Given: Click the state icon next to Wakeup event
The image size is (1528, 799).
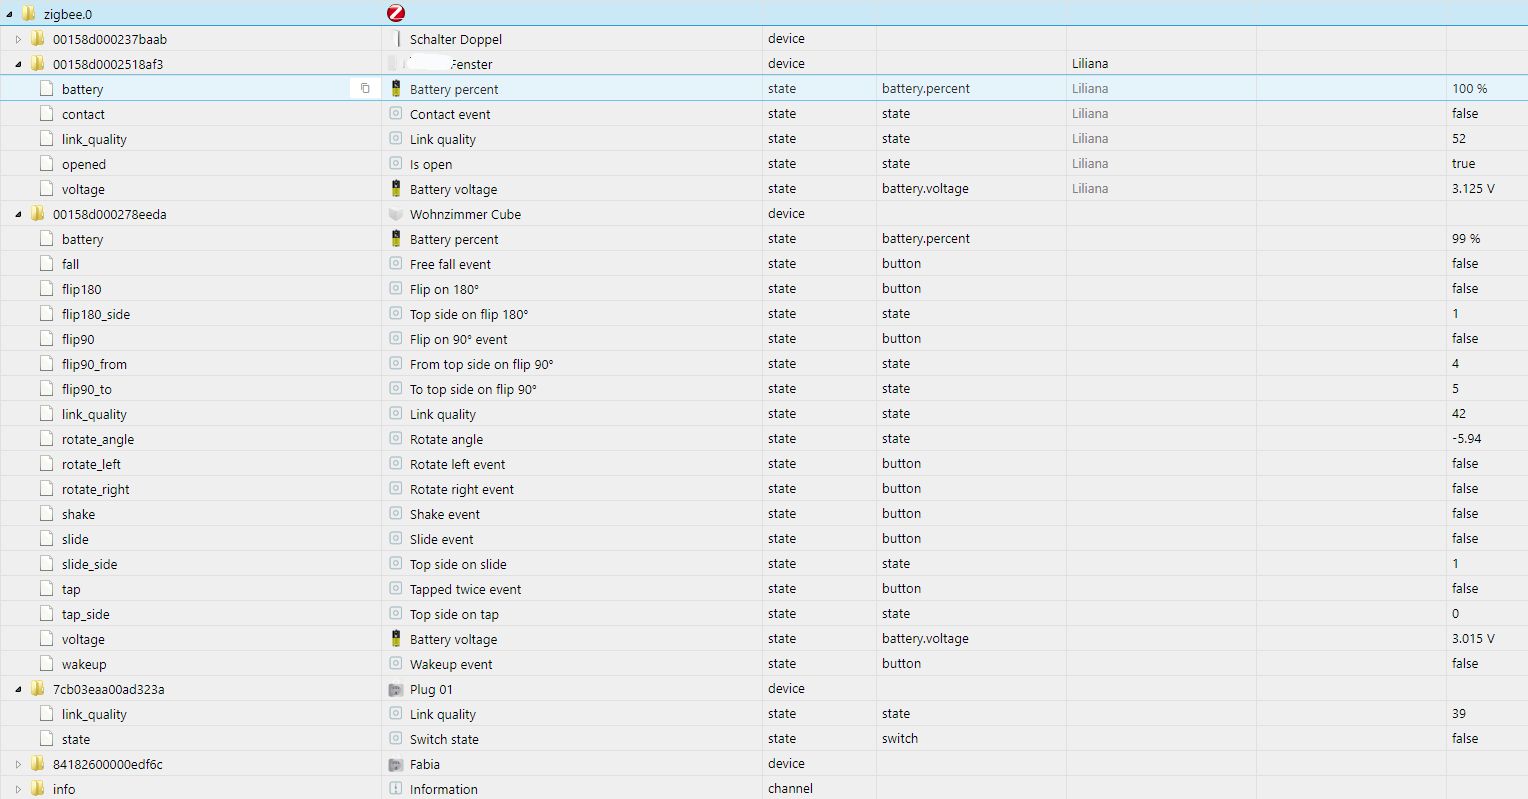Looking at the screenshot, I should tap(395, 663).
